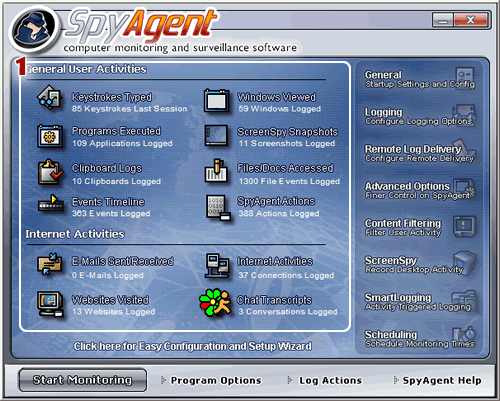Open the SpyAgent Actions binary icon
The height and width of the screenshot is (401, 500).
[x=218, y=208]
